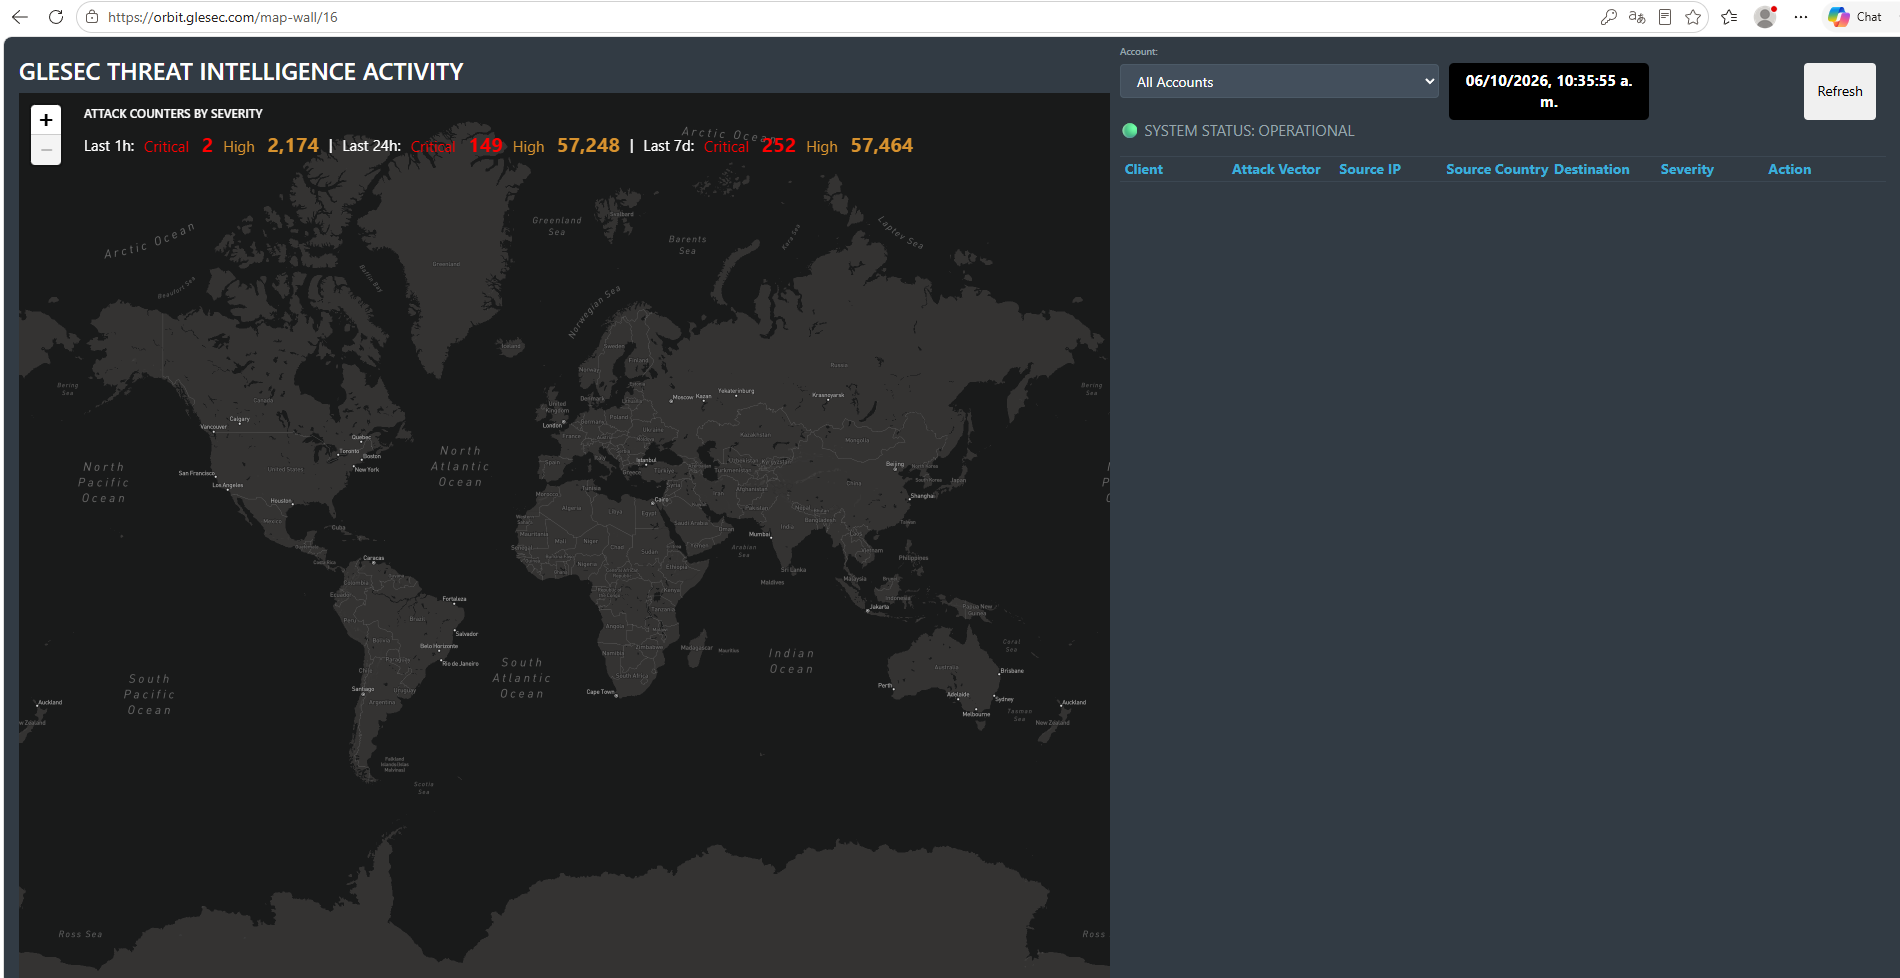Click the Barents Sea label on the map
The width and height of the screenshot is (1900, 978).
click(x=688, y=245)
